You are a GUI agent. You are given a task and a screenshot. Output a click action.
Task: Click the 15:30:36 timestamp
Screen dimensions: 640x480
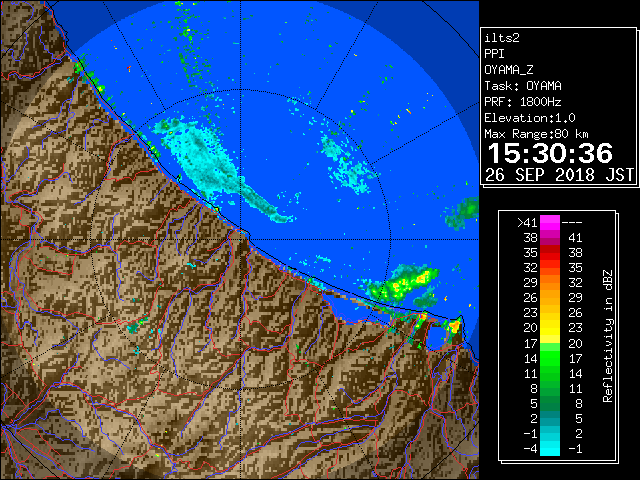(550, 153)
